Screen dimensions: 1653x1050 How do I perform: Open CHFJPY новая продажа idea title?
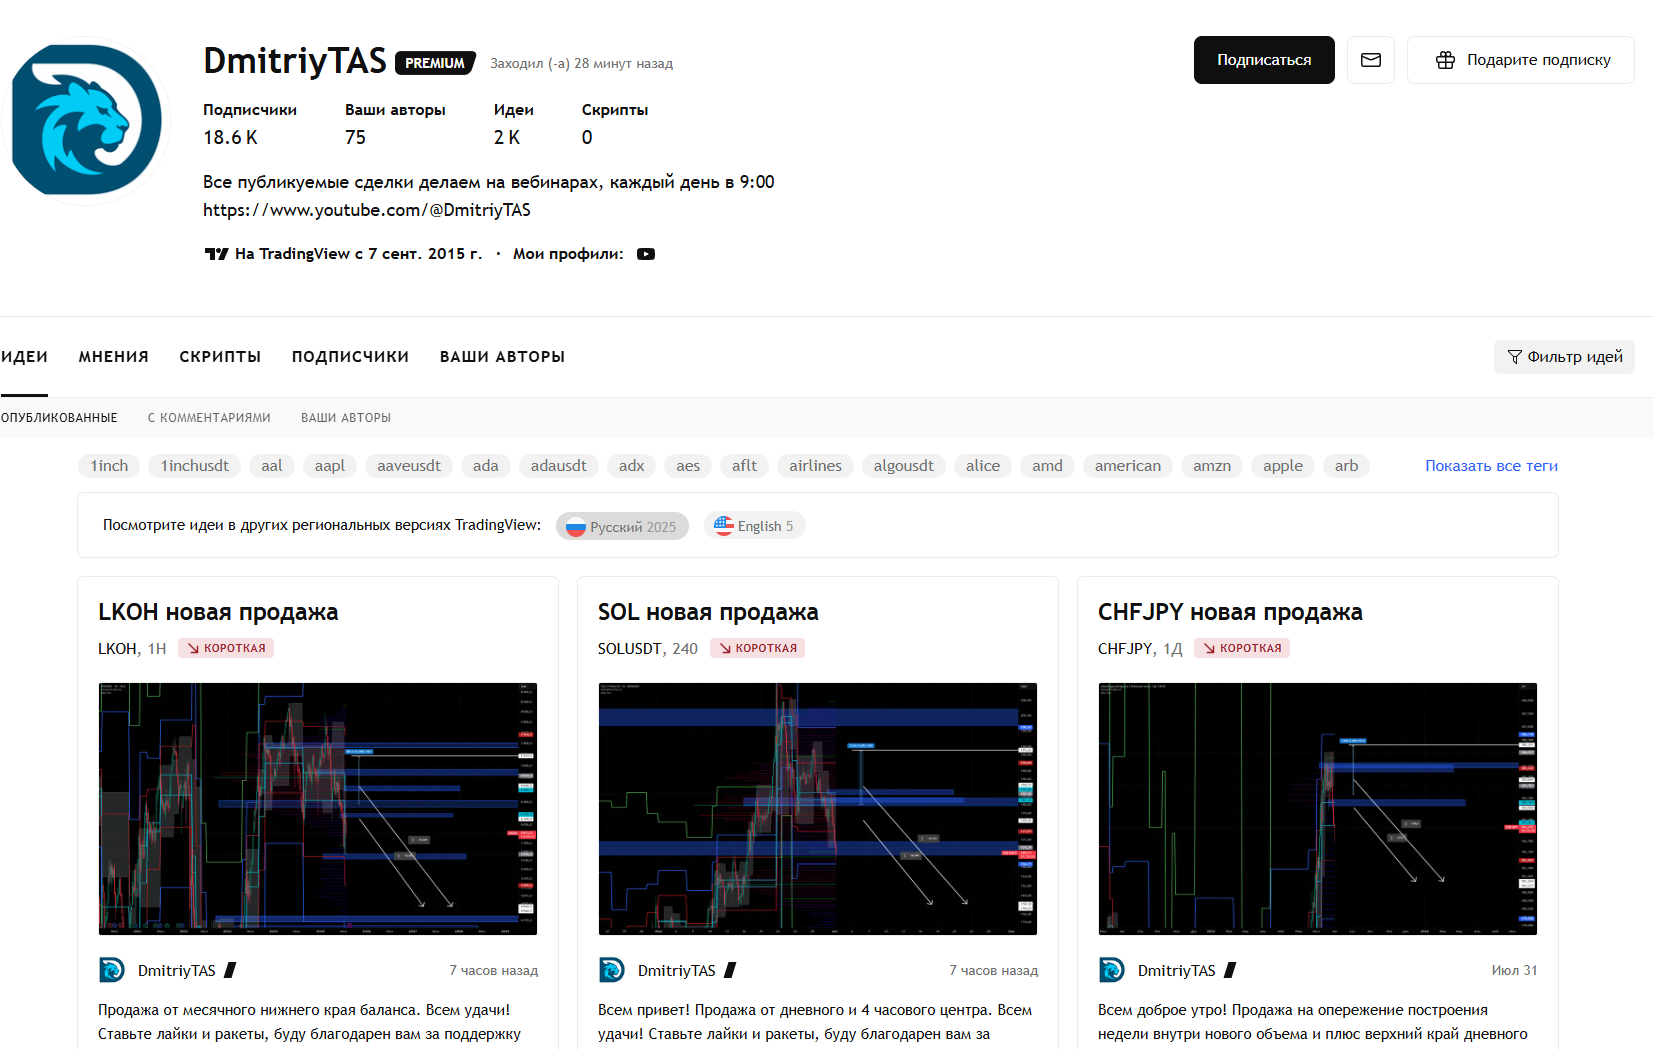(1230, 612)
